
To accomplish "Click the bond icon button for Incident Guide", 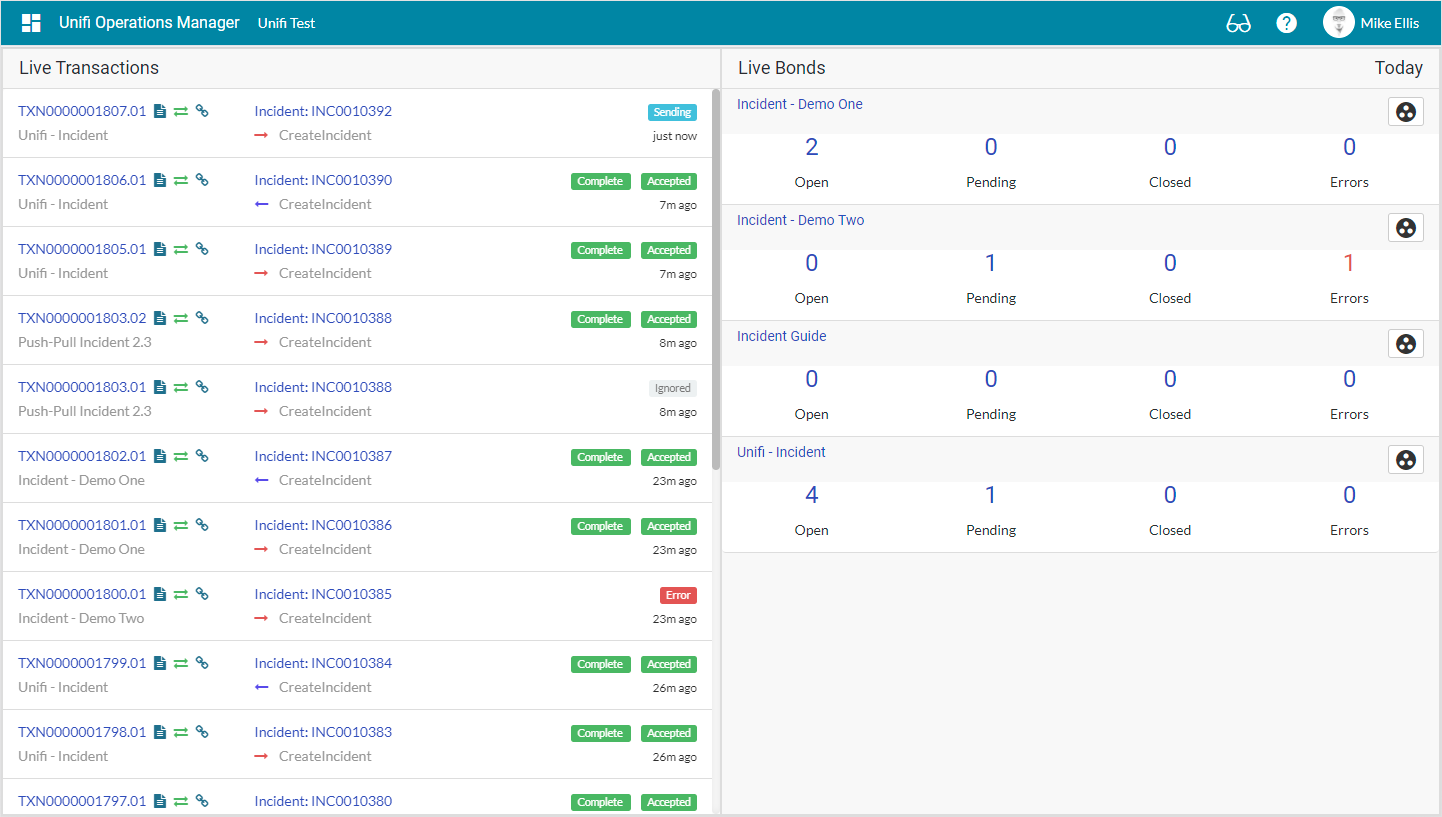I will pyautogui.click(x=1405, y=344).
